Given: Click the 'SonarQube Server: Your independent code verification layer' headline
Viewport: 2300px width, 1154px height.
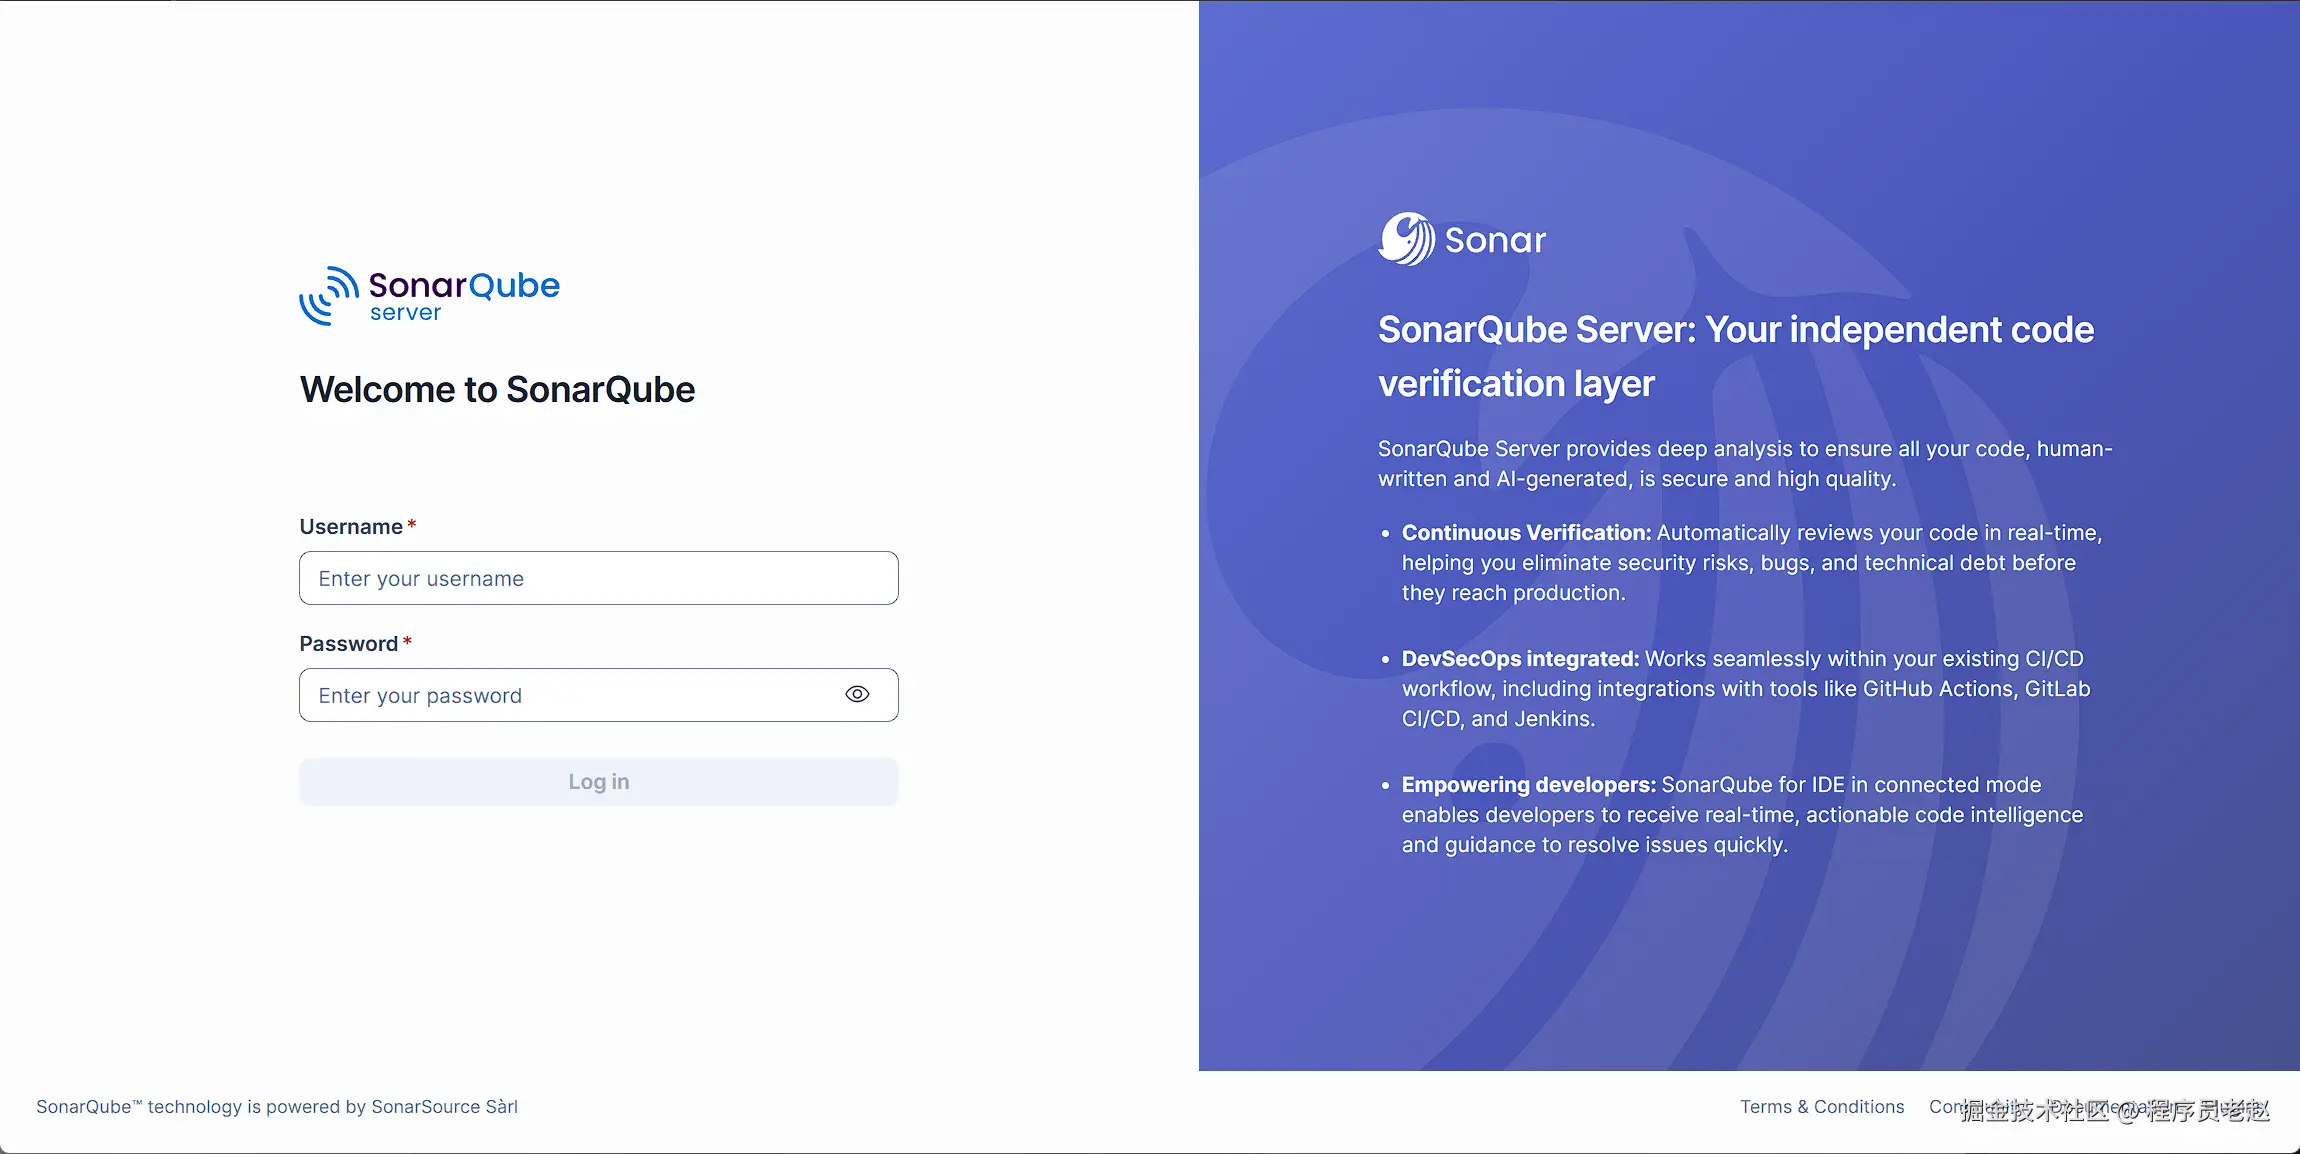Looking at the screenshot, I should point(1735,356).
